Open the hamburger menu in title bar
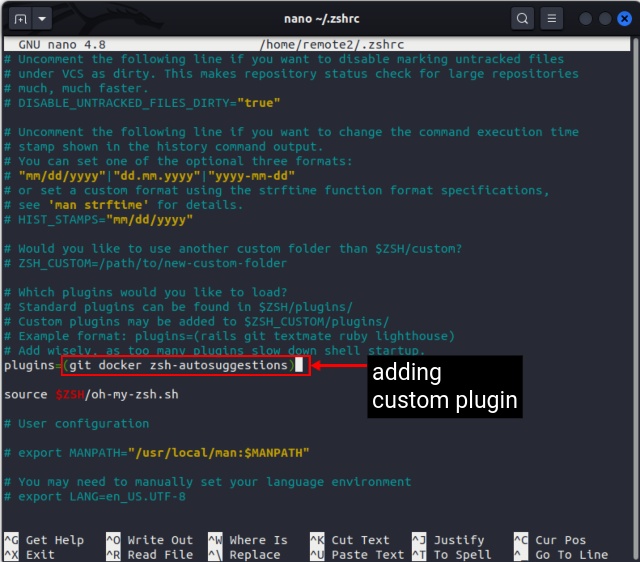The image size is (640, 562). 554,18
